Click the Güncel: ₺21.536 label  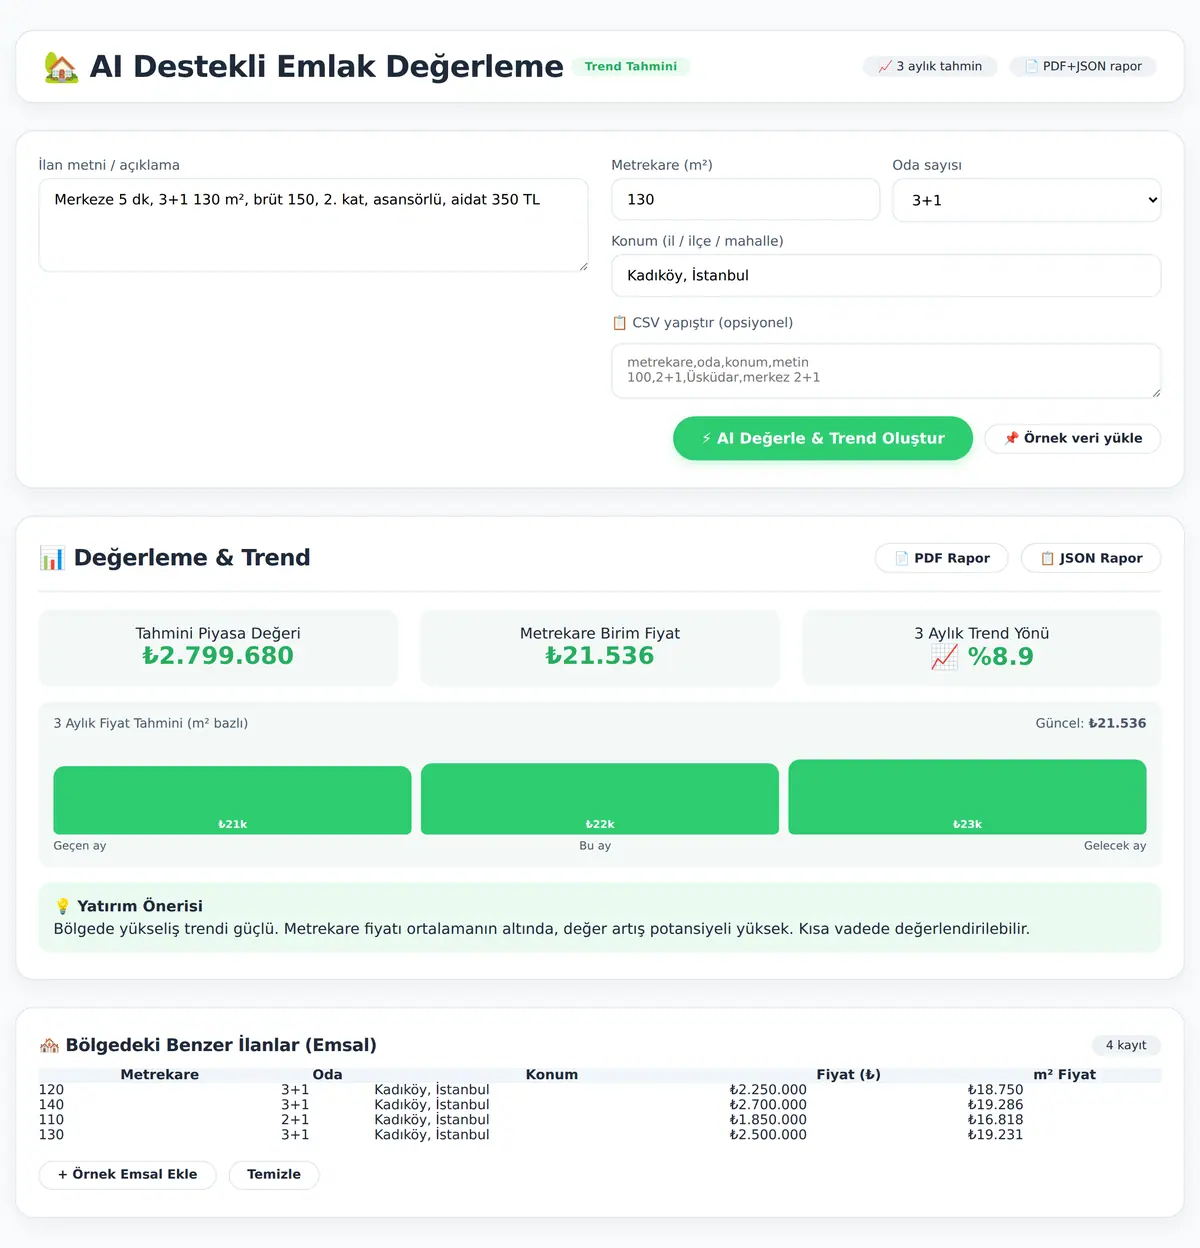pyautogui.click(x=1091, y=723)
